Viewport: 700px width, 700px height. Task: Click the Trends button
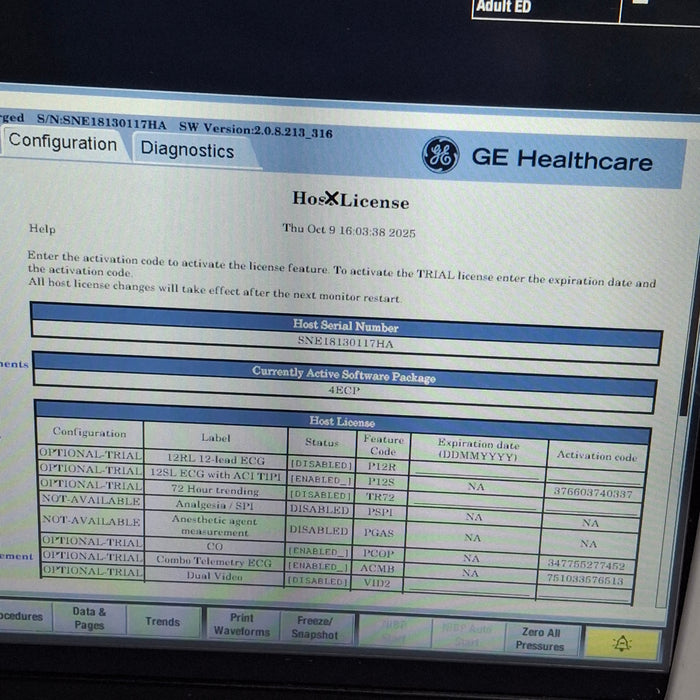point(162,621)
